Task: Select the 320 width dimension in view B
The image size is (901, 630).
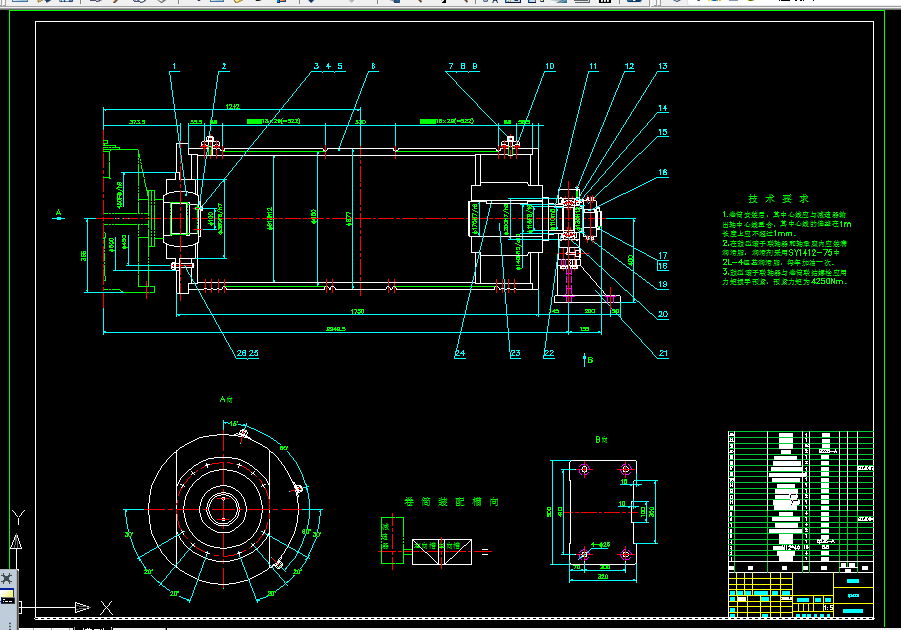Action: point(603,576)
